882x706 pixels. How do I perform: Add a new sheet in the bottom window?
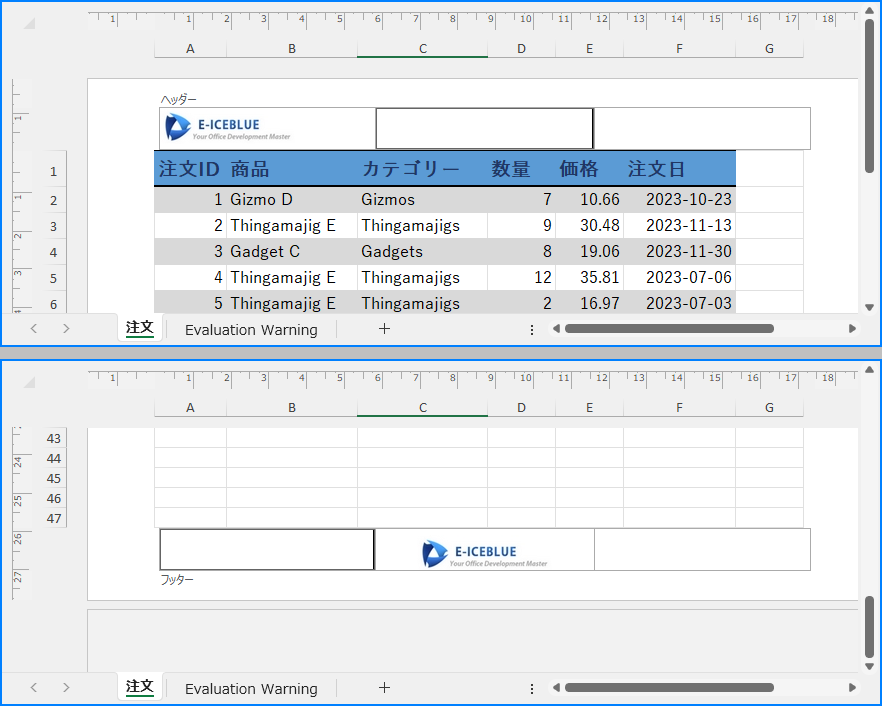click(x=384, y=687)
